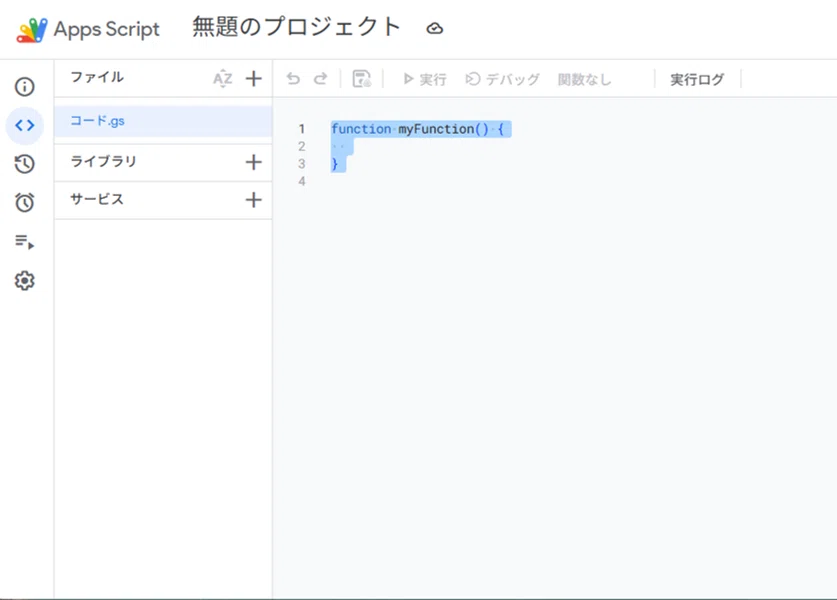Click the undo arrow in toolbar
837x600 pixels.
tap(293, 79)
